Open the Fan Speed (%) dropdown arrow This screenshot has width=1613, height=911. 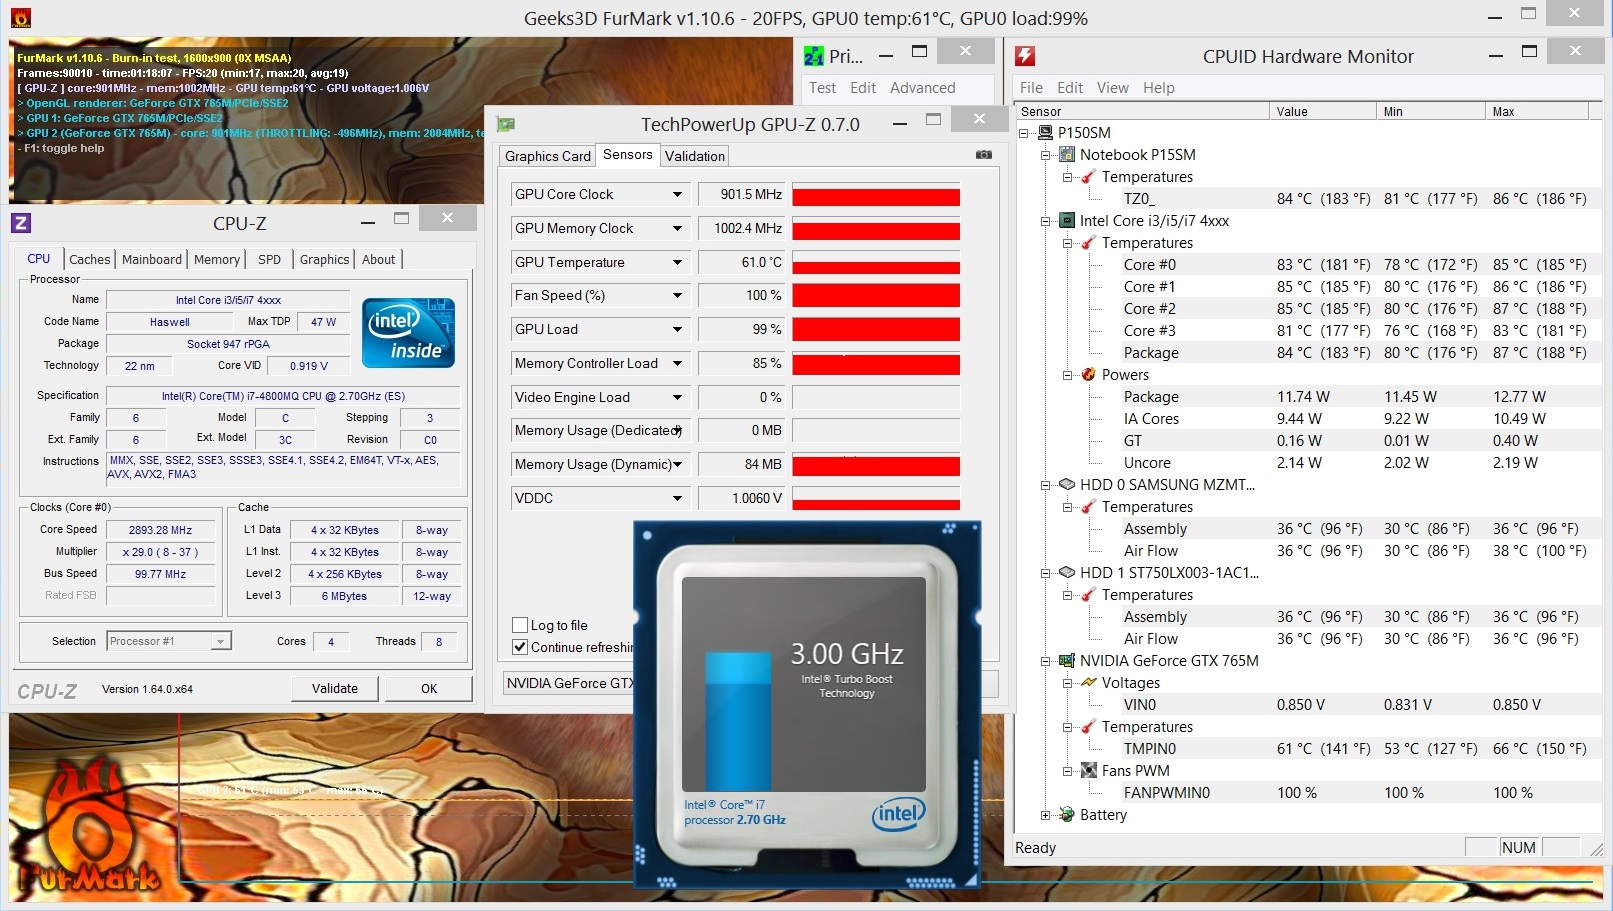click(x=677, y=295)
